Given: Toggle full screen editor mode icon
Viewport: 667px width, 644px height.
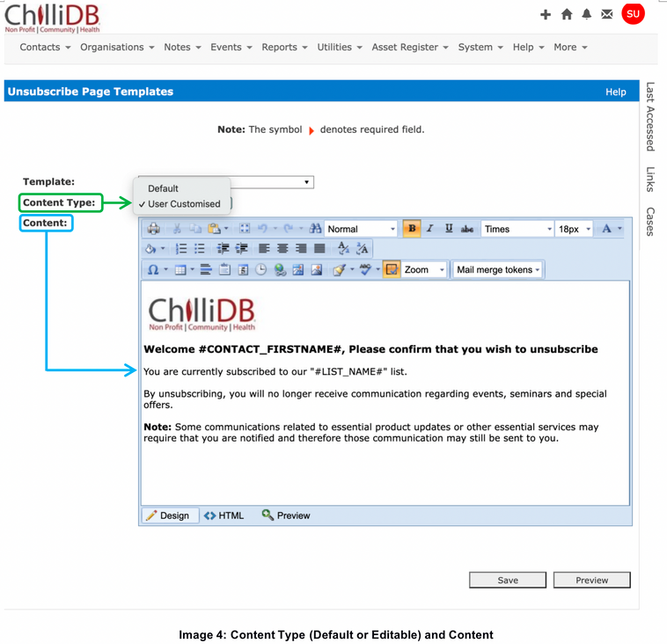Looking at the screenshot, I should [x=245, y=229].
